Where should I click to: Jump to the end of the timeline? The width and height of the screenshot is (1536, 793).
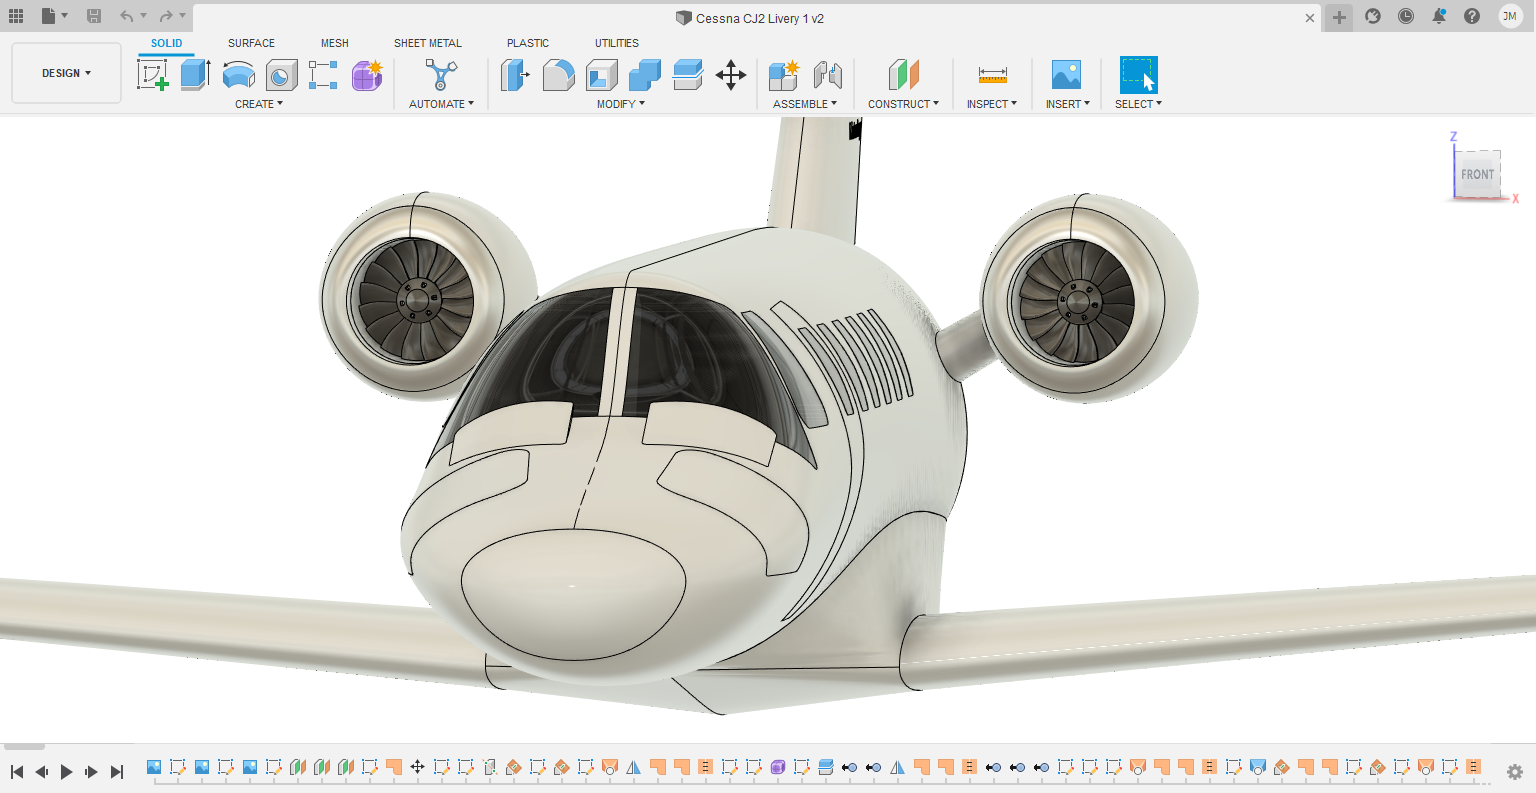pyautogui.click(x=117, y=772)
